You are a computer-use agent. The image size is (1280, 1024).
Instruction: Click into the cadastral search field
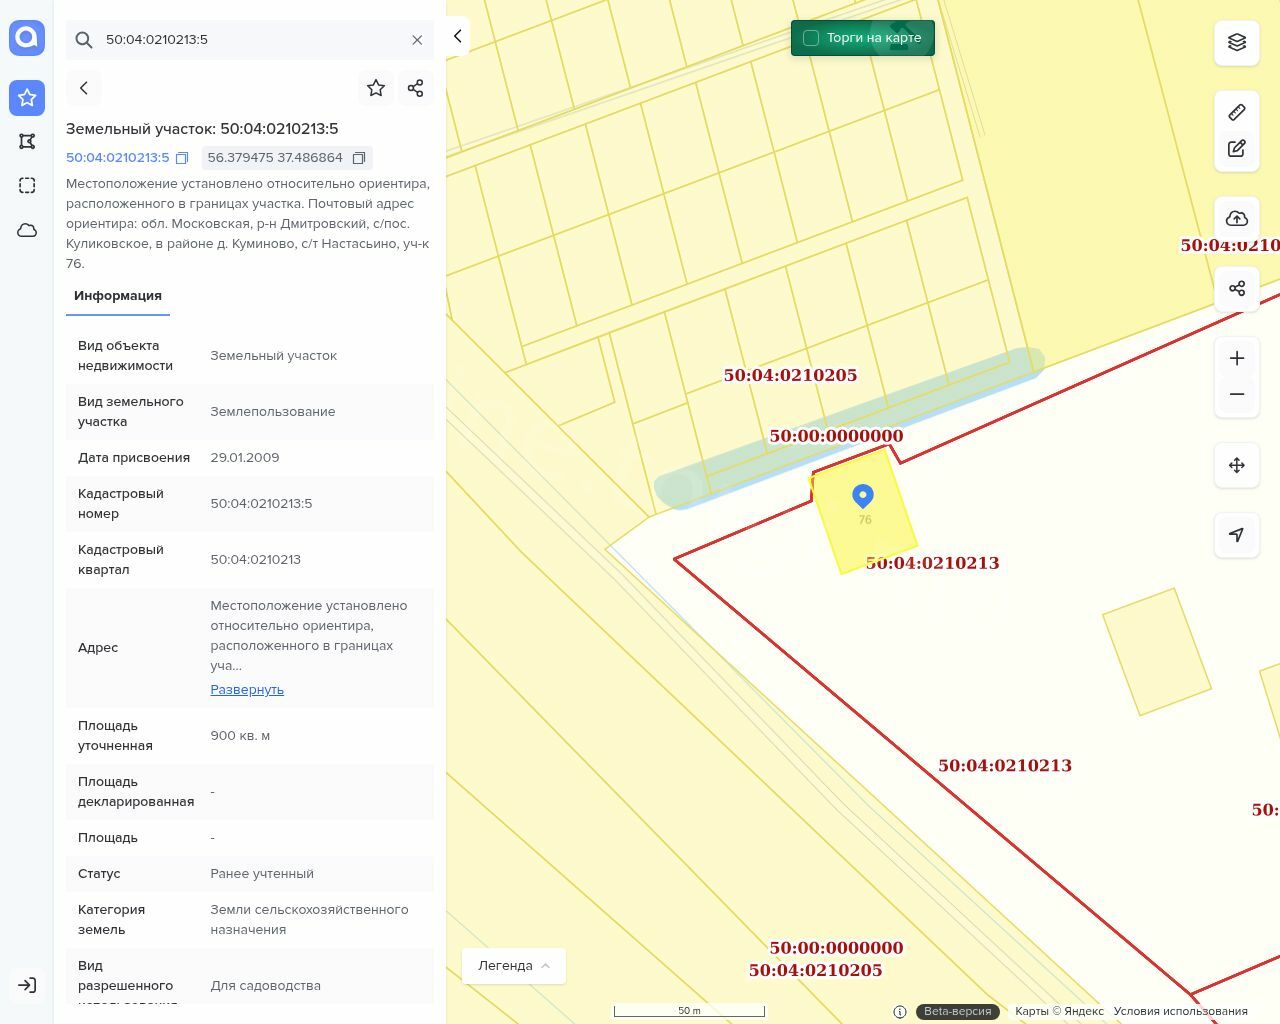click(250, 40)
